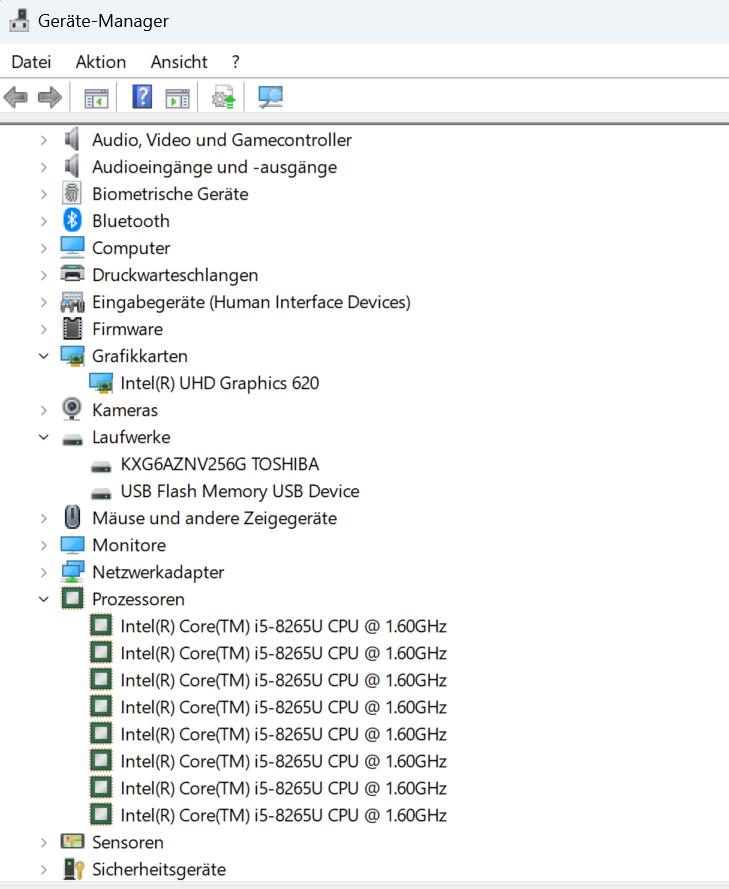This screenshot has height=889, width=729.
Task: Select the Computer label
Action: tap(131, 248)
